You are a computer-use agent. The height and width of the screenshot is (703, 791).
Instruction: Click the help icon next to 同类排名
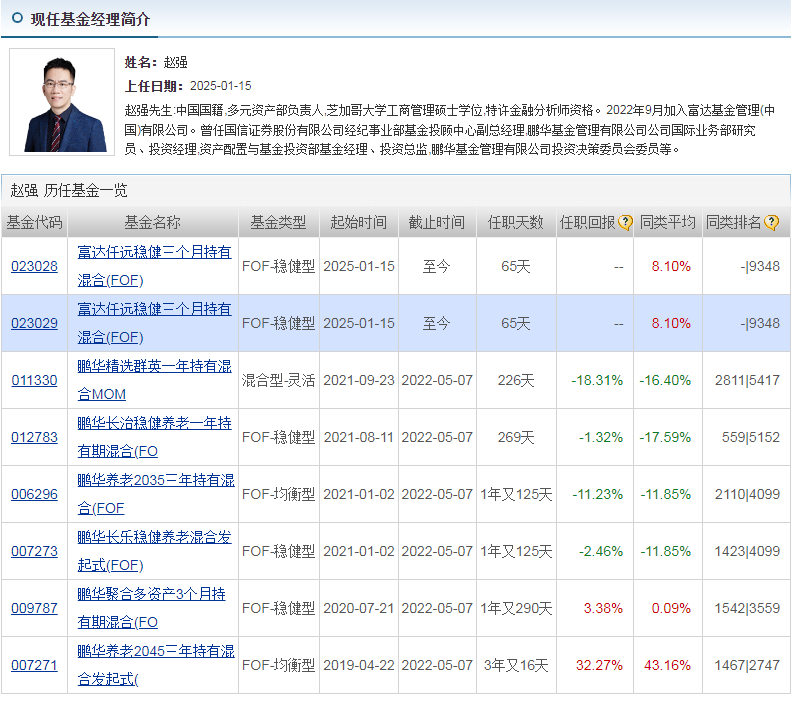pyautogui.click(x=771, y=222)
